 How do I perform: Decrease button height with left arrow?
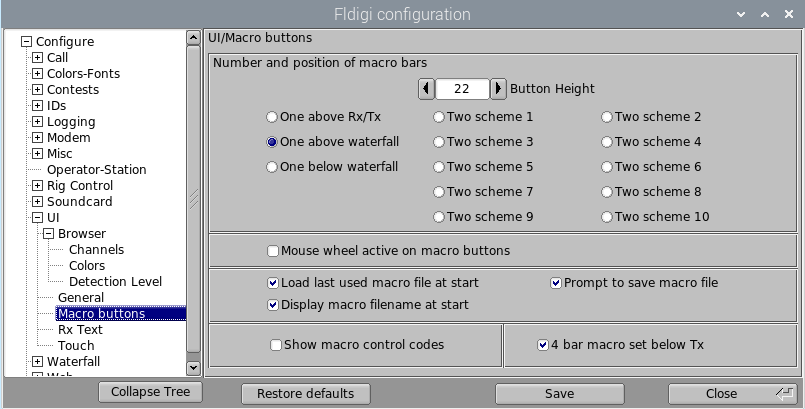pyautogui.click(x=427, y=89)
